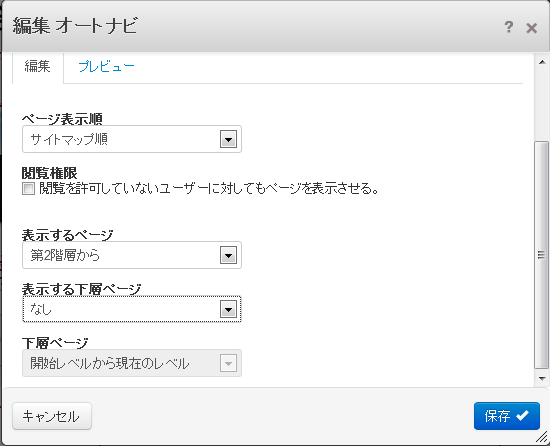Viewport: 550px width, 446px height.
Task: Click the キャンセル button
Action: [52, 416]
